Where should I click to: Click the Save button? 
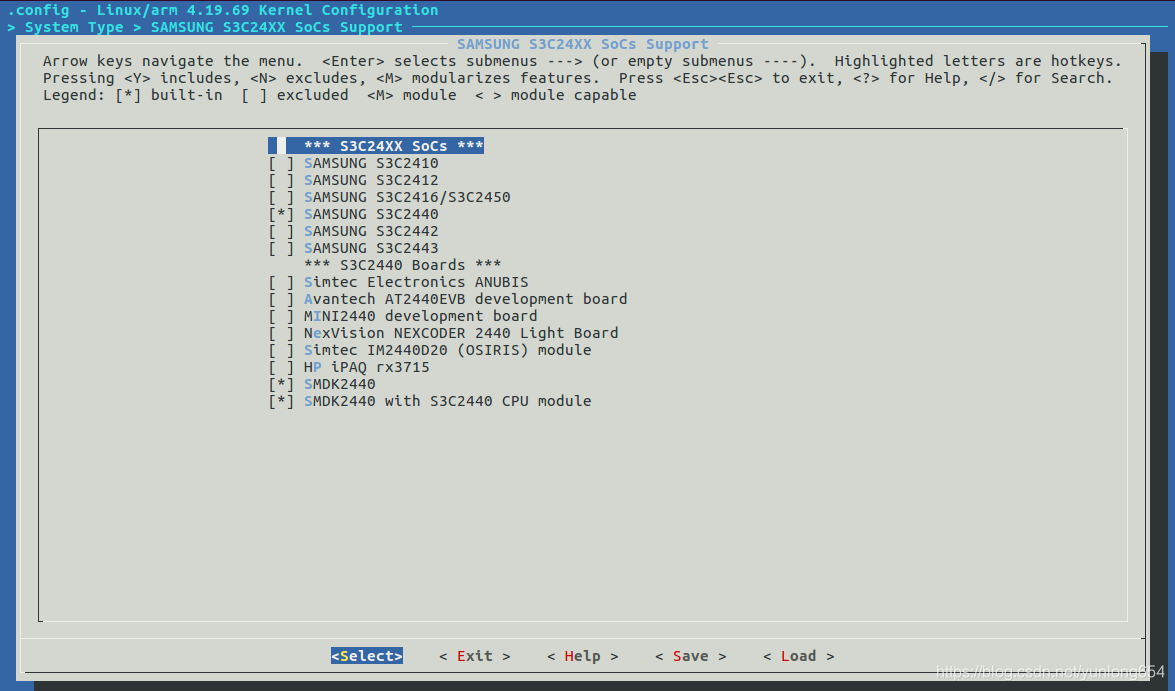point(691,656)
